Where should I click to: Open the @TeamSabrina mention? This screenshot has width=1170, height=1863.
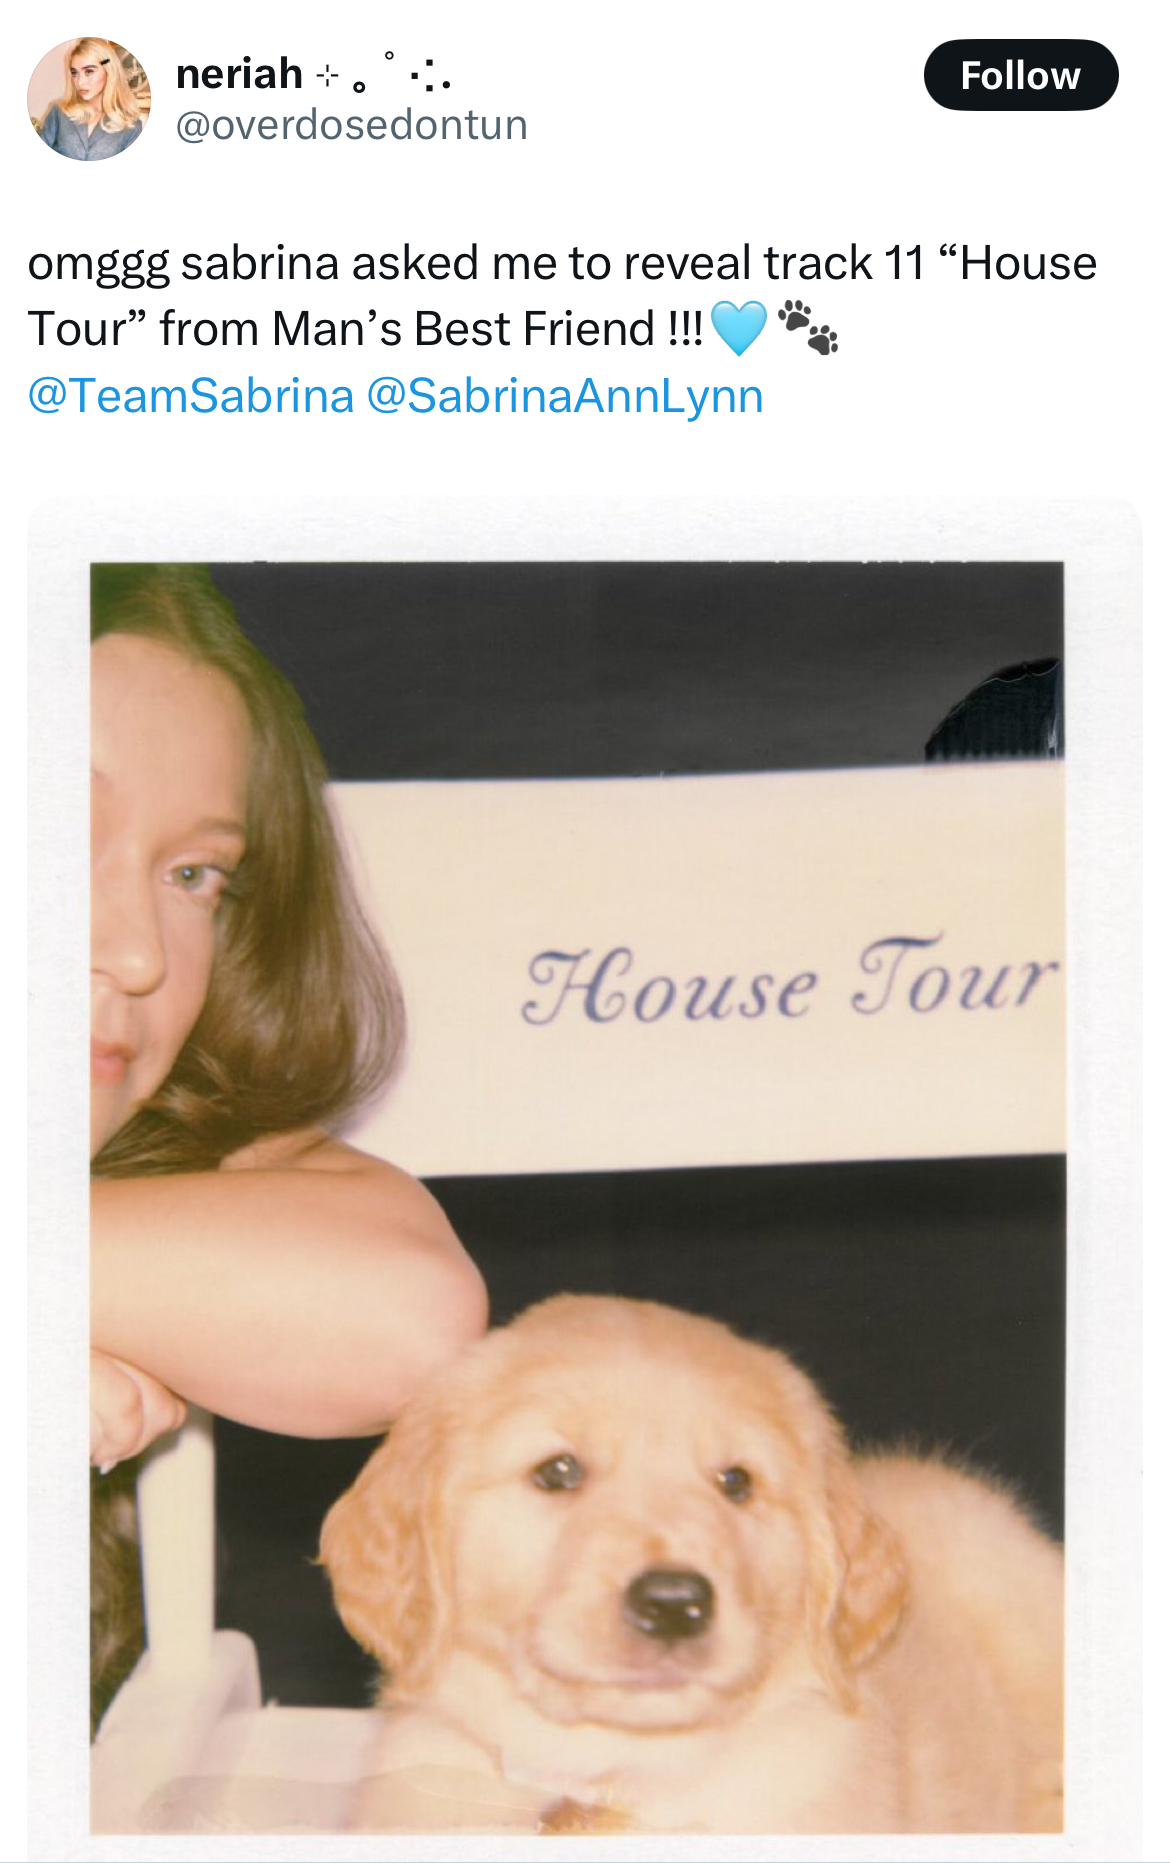(x=191, y=395)
